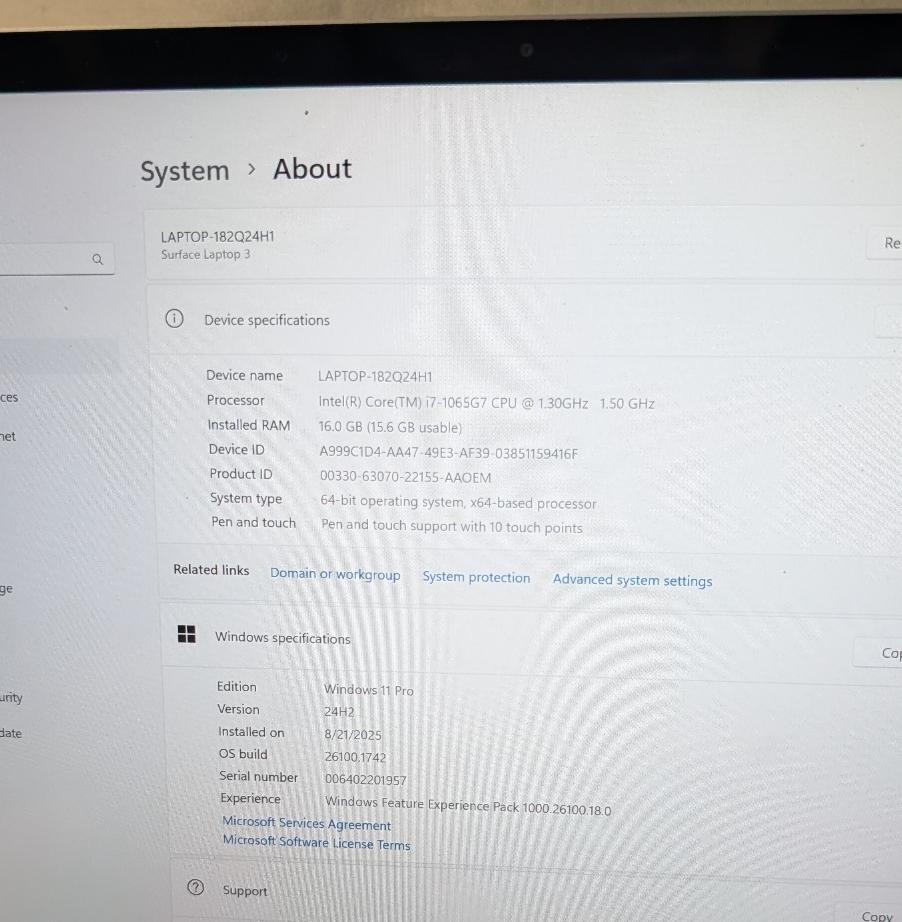Click the OS build label
902x922 pixels.
(243, 754)
